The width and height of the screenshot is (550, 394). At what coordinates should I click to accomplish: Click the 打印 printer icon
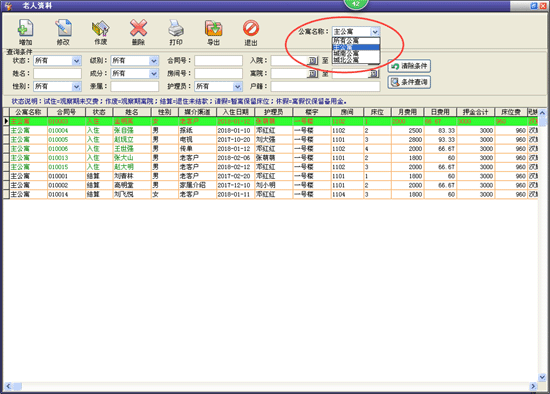[176, 28]
